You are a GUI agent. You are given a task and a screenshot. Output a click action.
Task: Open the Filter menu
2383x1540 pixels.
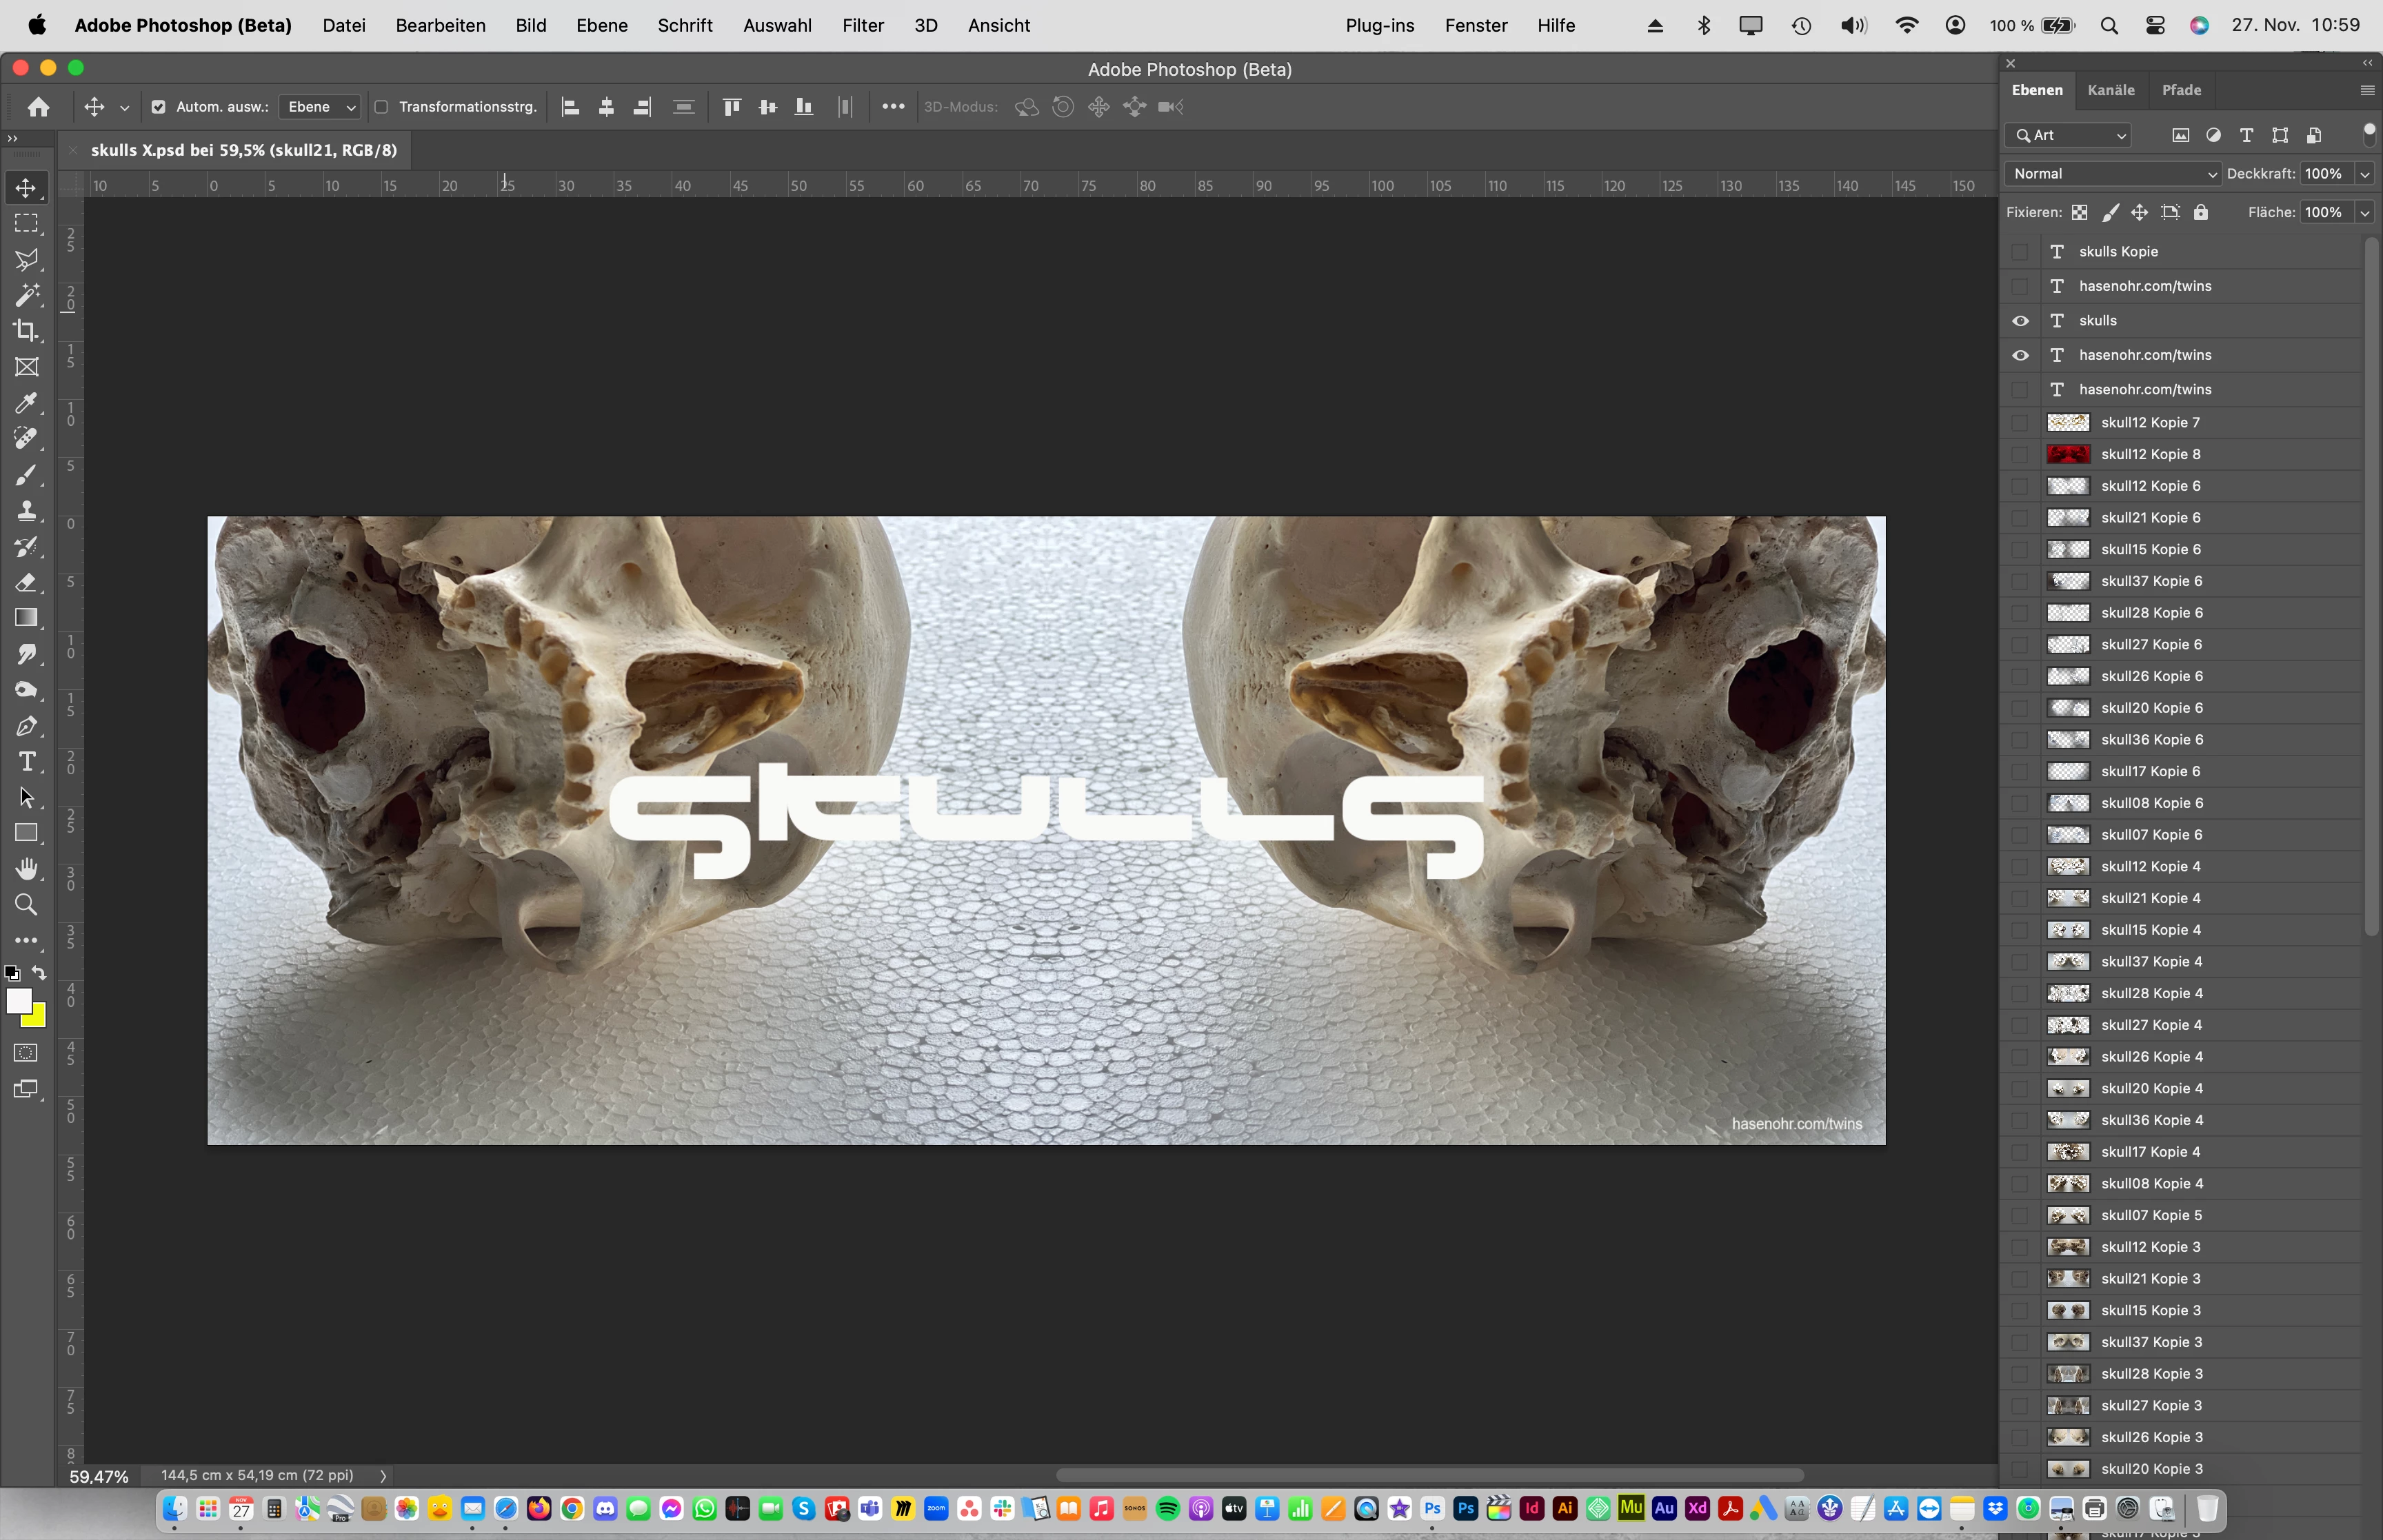coord(862,25)
